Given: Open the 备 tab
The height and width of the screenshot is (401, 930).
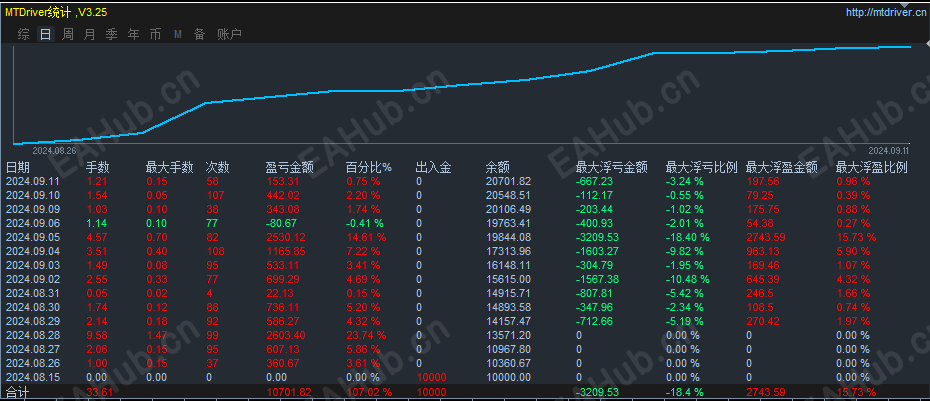Looking at the screenshot, I should [199, 34].
